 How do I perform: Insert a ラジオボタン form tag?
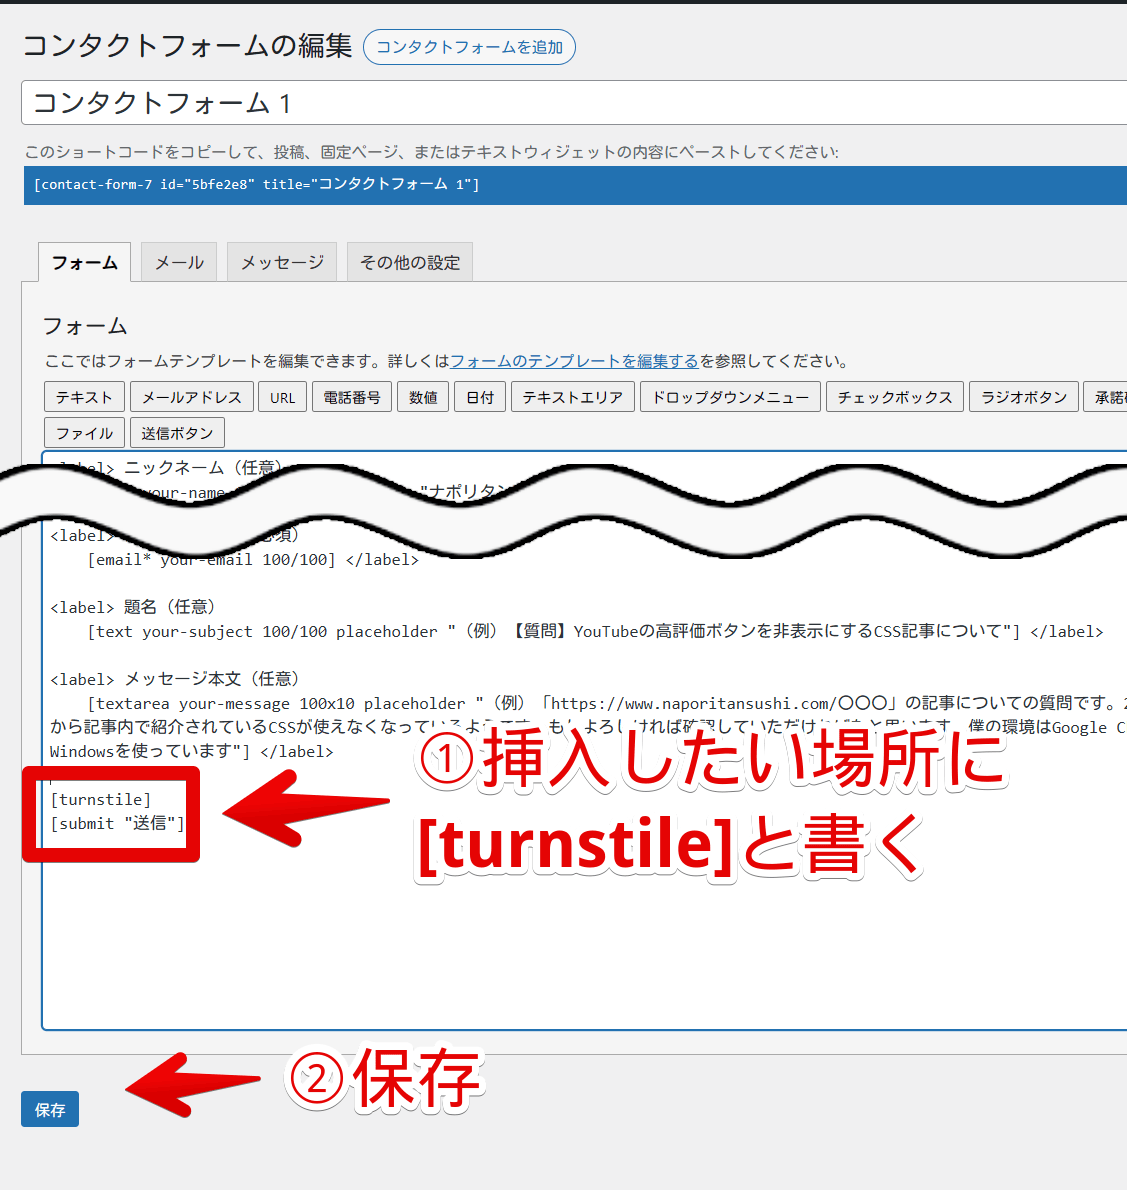(x=1024, y=397)
